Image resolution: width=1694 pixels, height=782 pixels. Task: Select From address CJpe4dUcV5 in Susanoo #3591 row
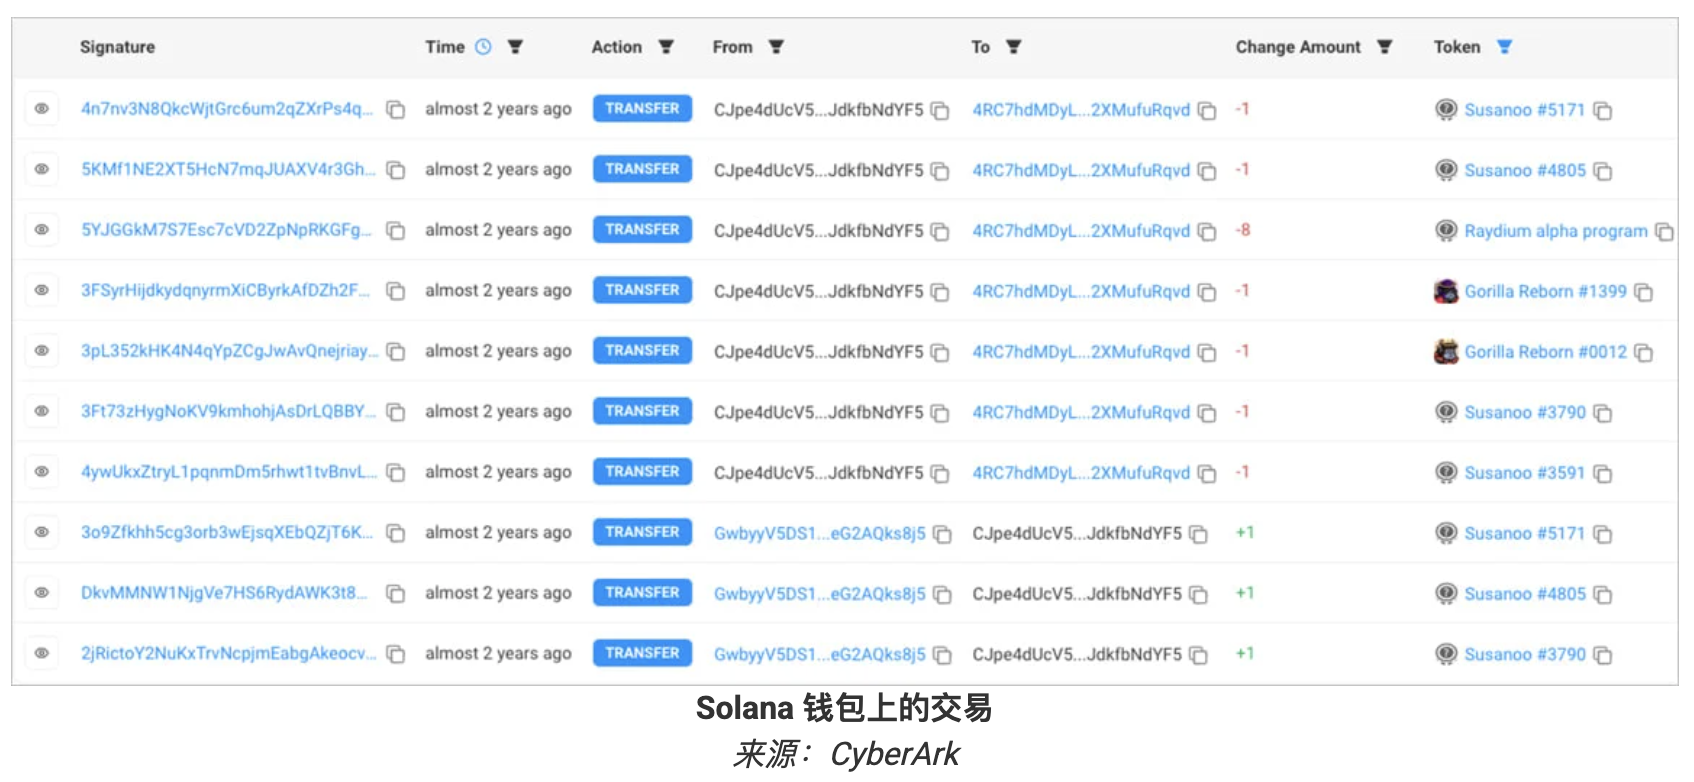click(x=819, y=473)
